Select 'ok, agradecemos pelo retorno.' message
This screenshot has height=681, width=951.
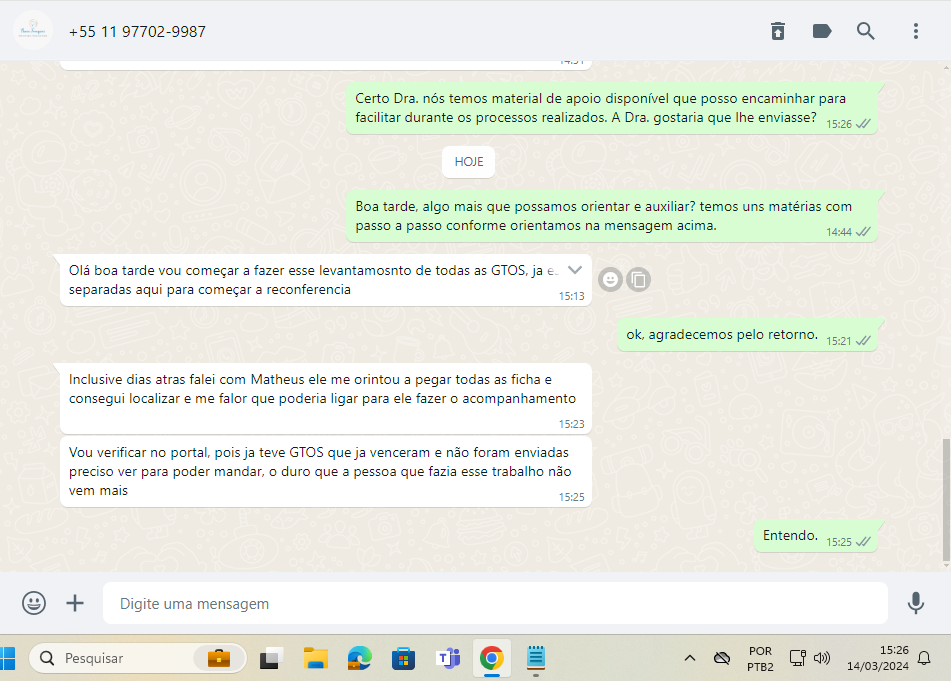pyautogui.click(x=747, y=335)
